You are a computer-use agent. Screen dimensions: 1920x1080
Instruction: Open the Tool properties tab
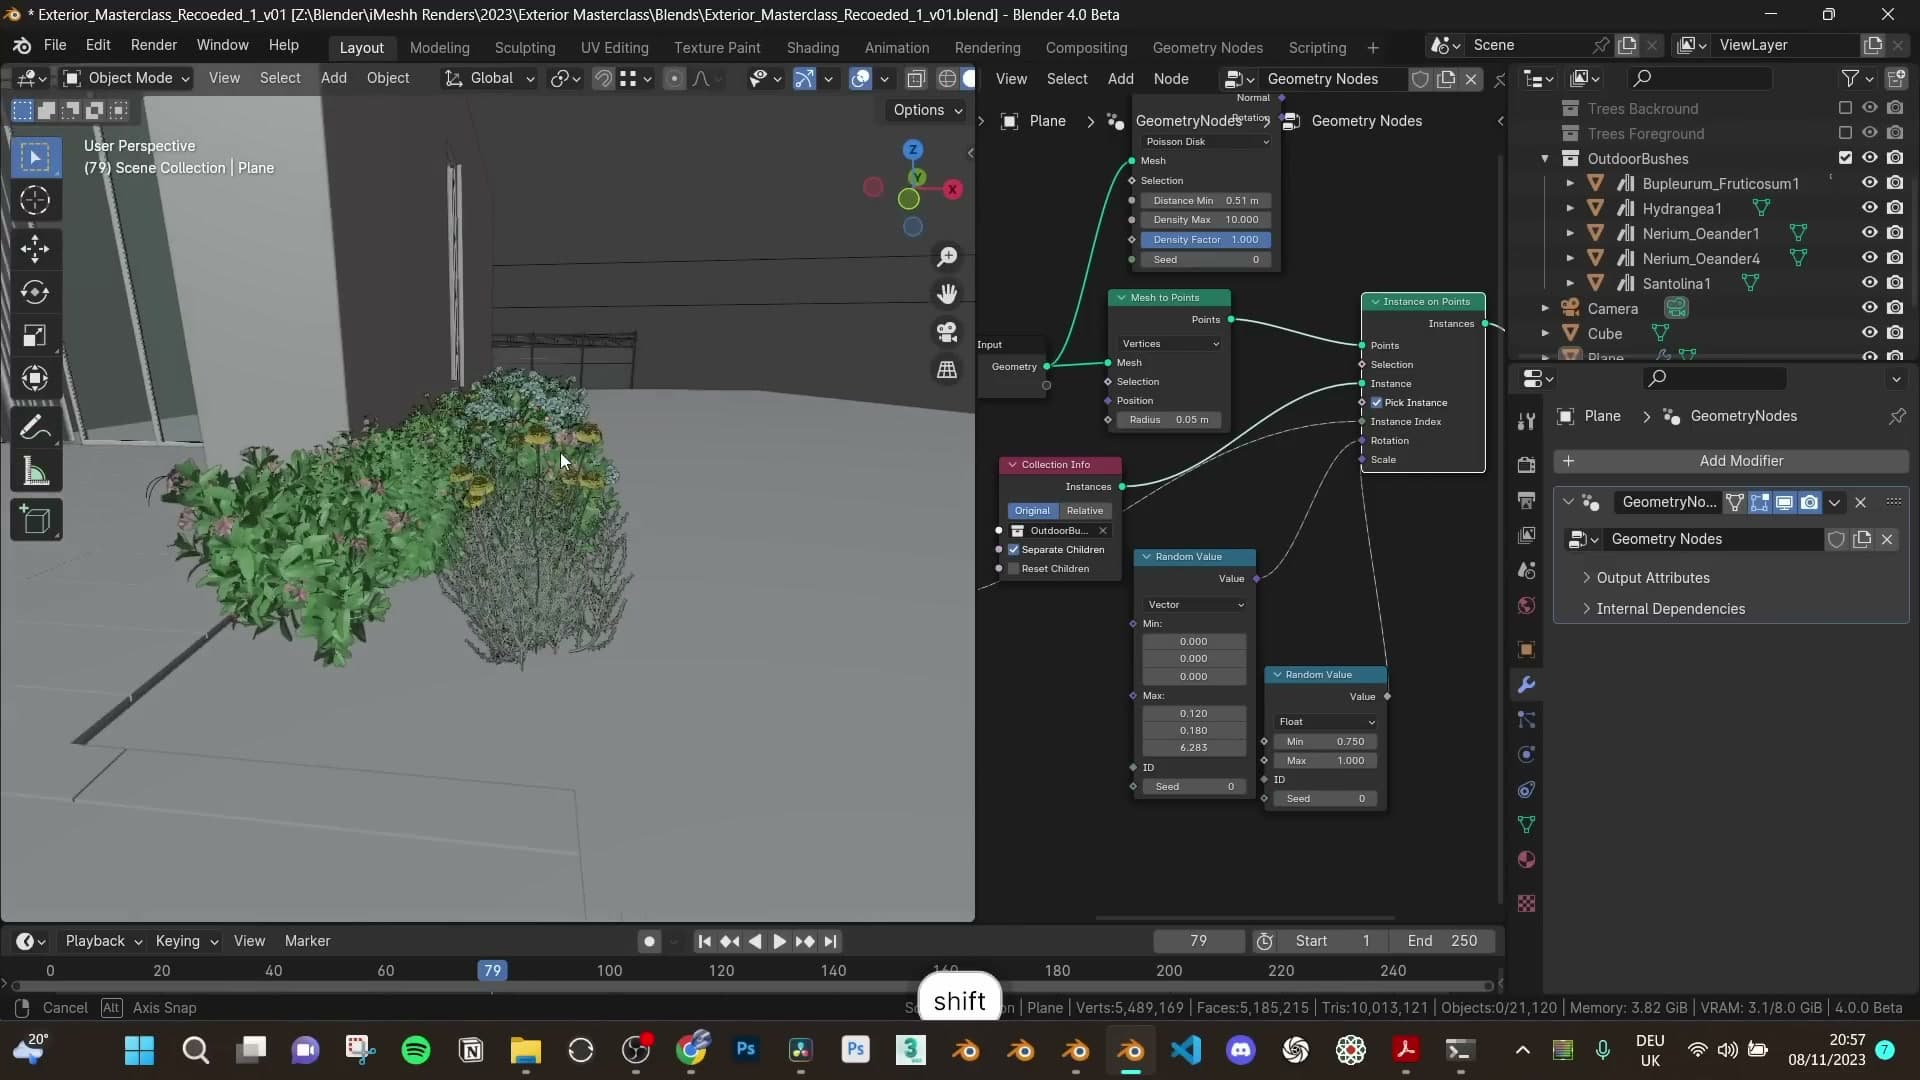pyautogui.click(x=1526, y=422)
